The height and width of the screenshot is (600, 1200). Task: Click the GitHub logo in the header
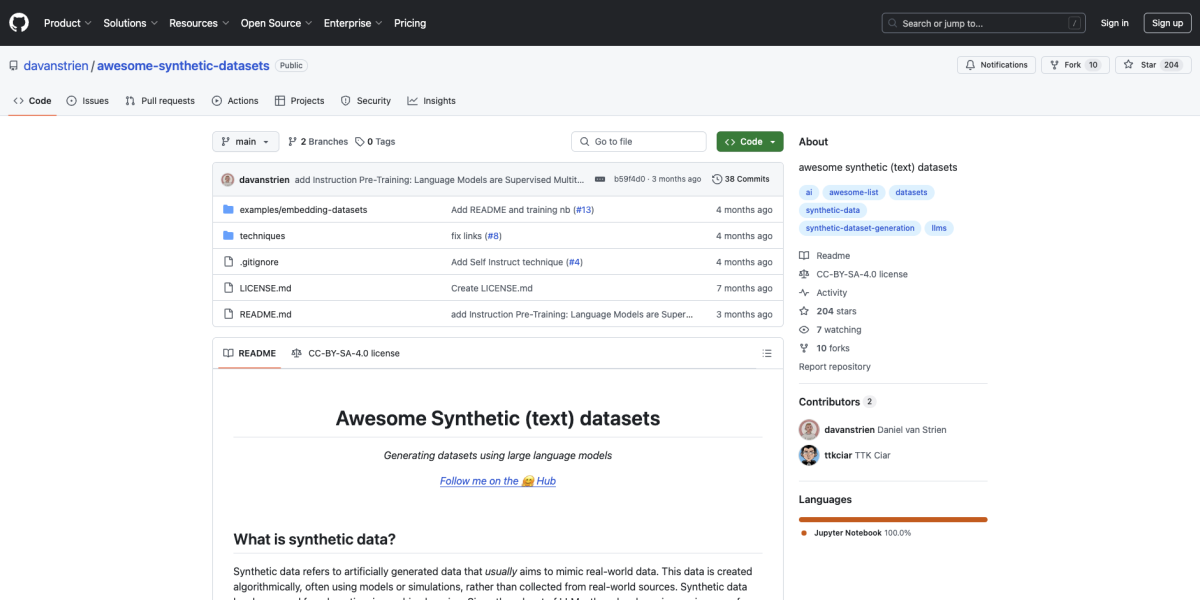tap(18, 22)
